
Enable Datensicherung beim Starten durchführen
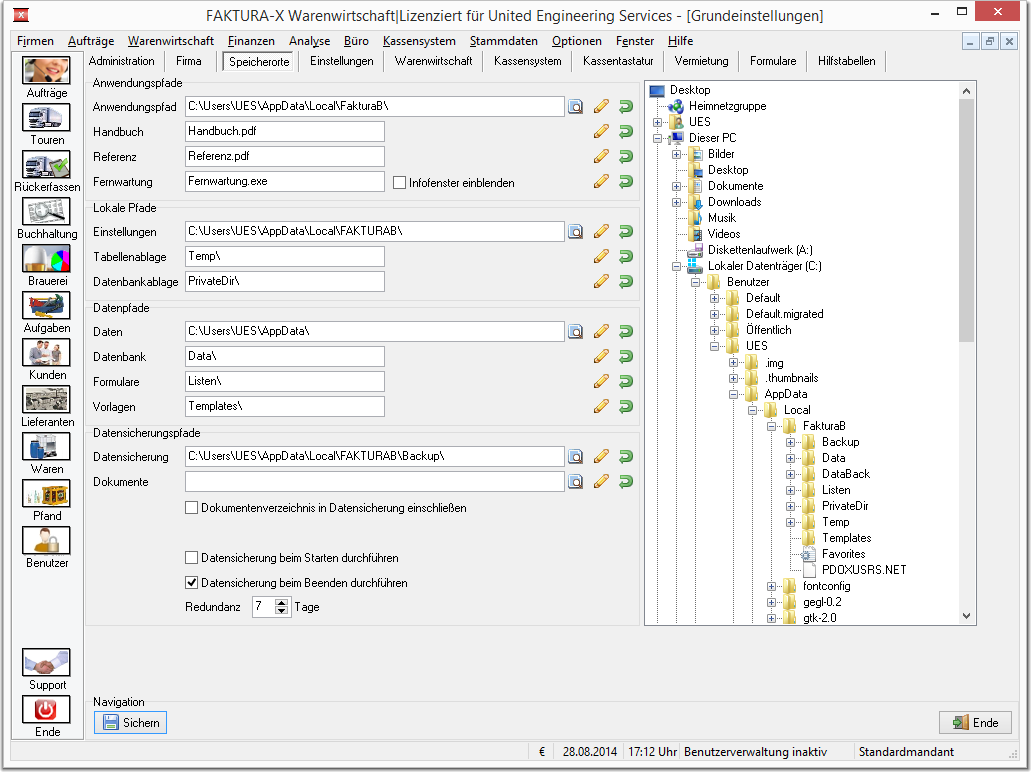click(191, 558)
